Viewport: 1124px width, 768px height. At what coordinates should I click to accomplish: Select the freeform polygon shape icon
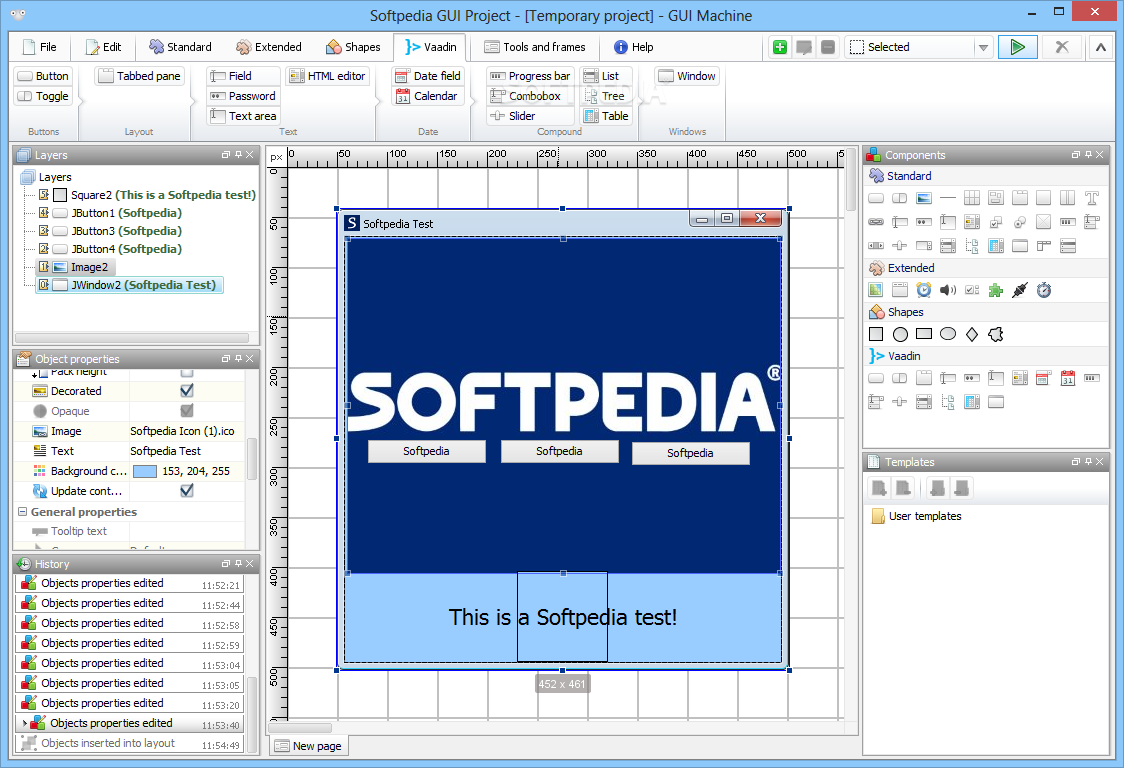click(996, 334)
